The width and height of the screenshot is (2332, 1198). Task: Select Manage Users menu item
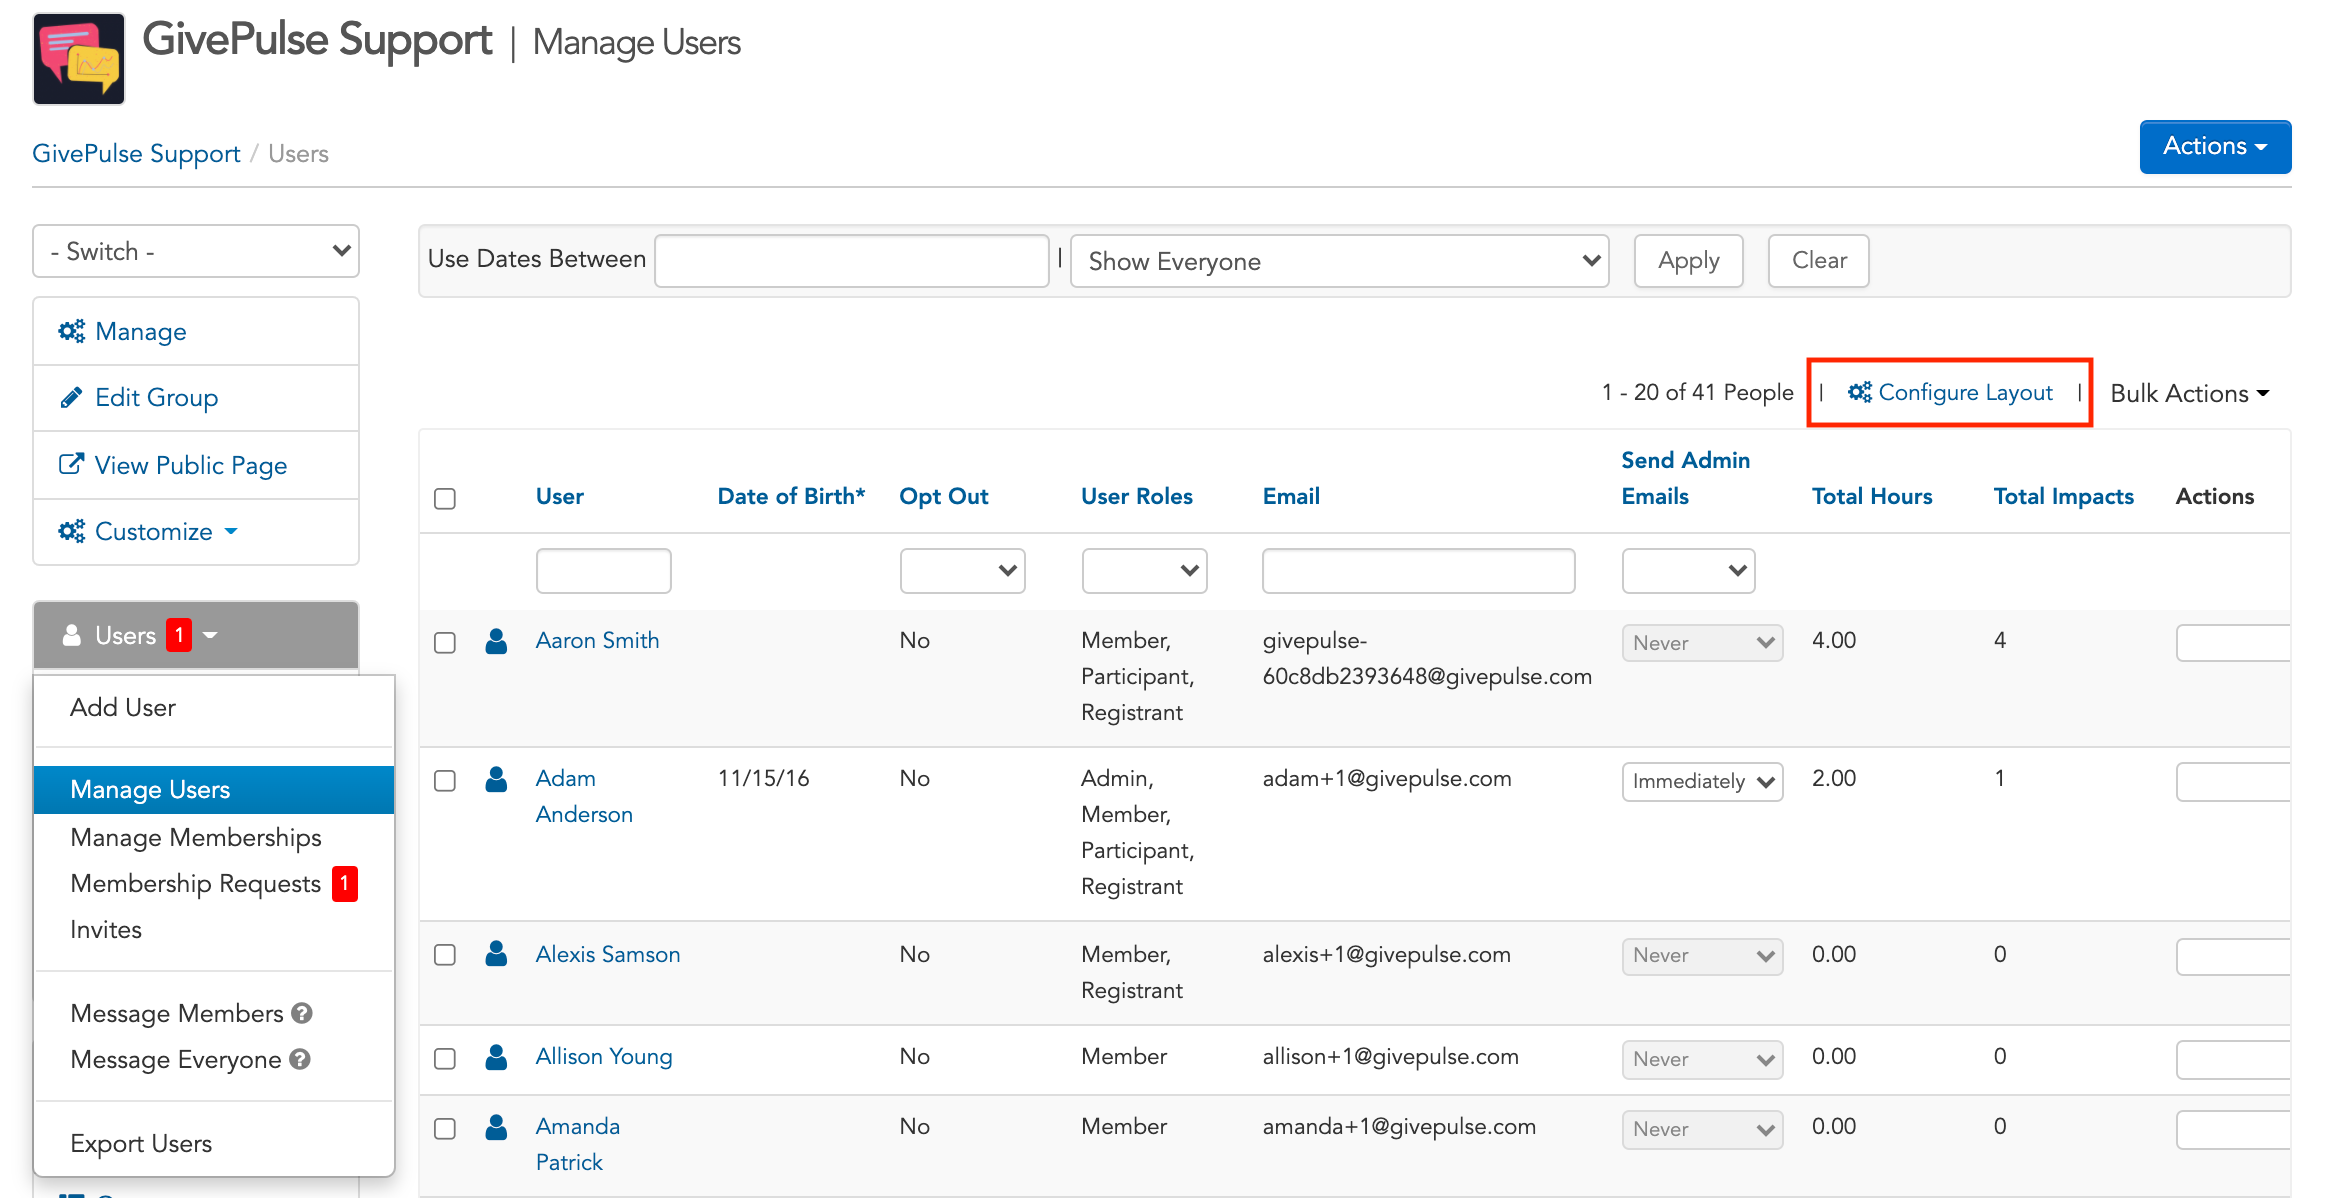[214, 790]
